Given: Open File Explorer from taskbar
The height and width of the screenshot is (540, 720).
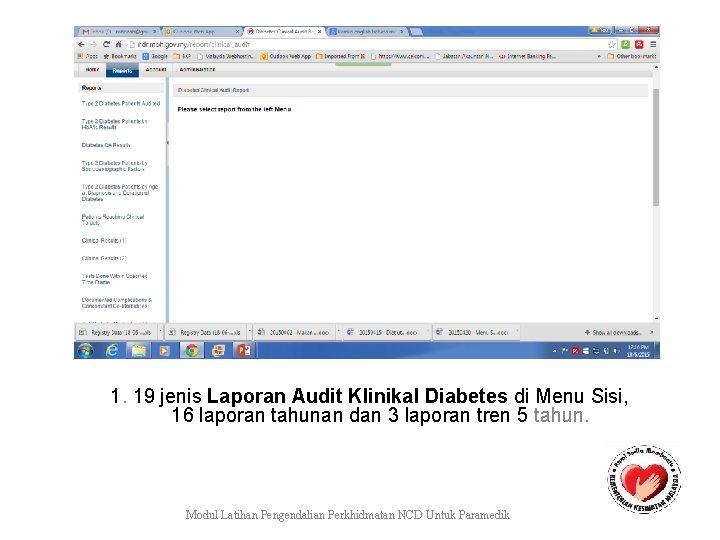Looking at the screenshot, I should pos(138,351).
